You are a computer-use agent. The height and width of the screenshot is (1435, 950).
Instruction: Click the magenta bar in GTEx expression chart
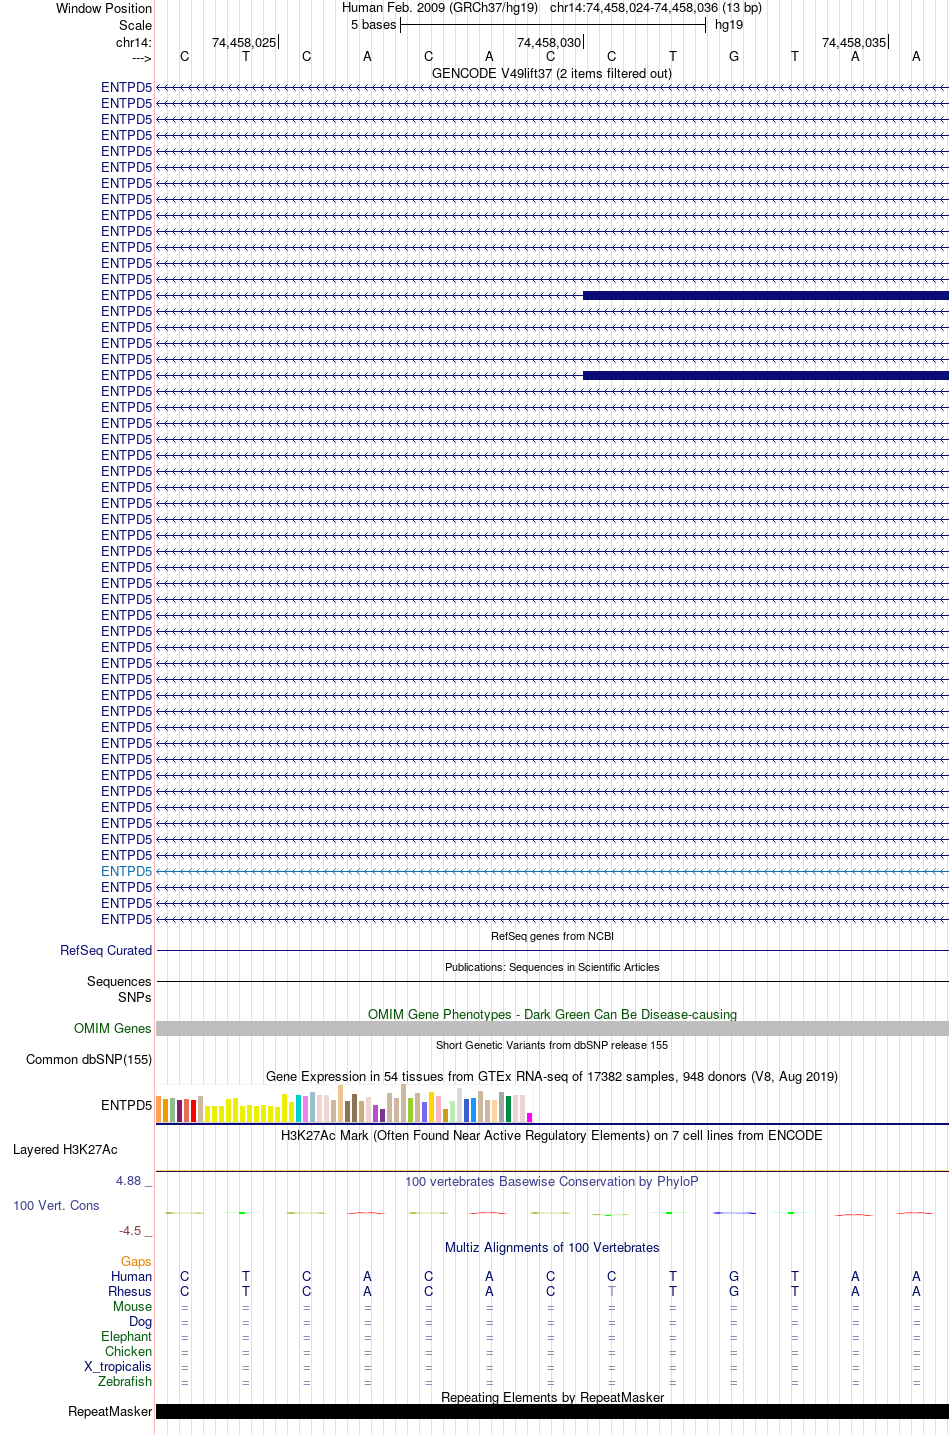click(530, 1117)
